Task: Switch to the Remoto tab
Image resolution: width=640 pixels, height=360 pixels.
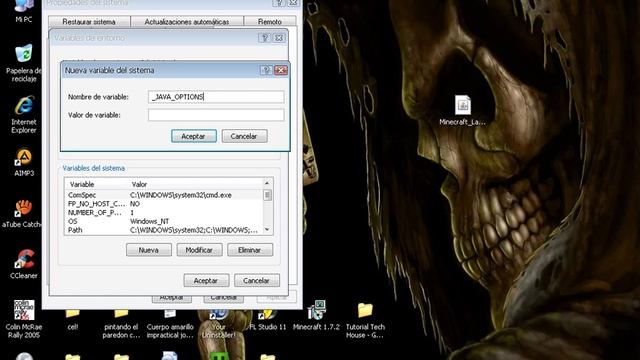Action: click(x=270, y=22)
